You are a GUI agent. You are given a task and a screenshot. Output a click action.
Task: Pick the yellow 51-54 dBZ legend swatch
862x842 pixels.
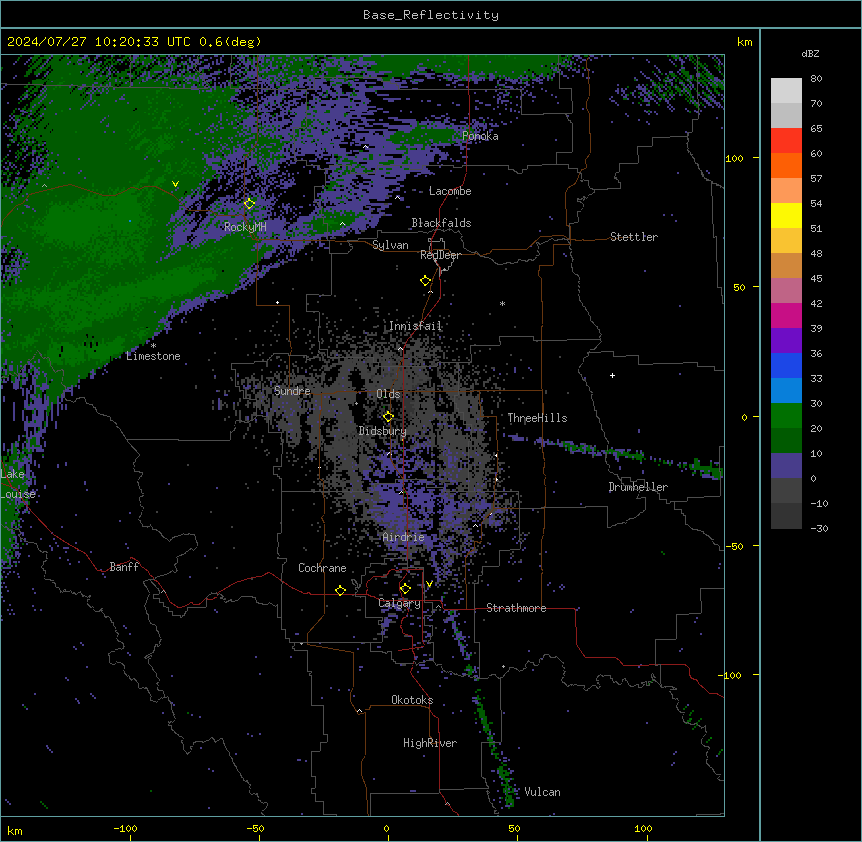point(786,215)
